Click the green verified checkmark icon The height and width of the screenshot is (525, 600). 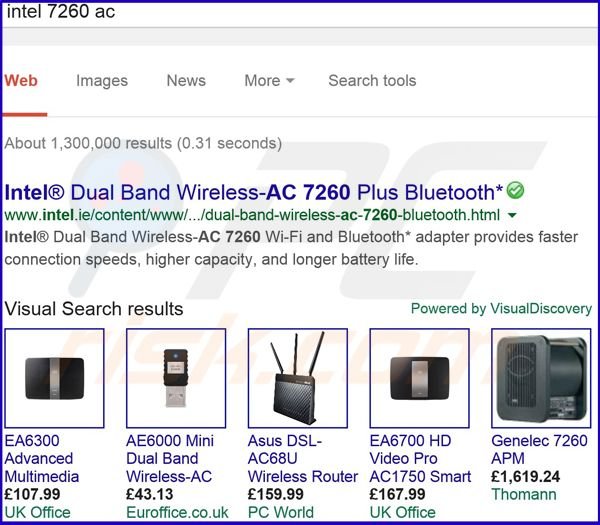pos(515,191)
